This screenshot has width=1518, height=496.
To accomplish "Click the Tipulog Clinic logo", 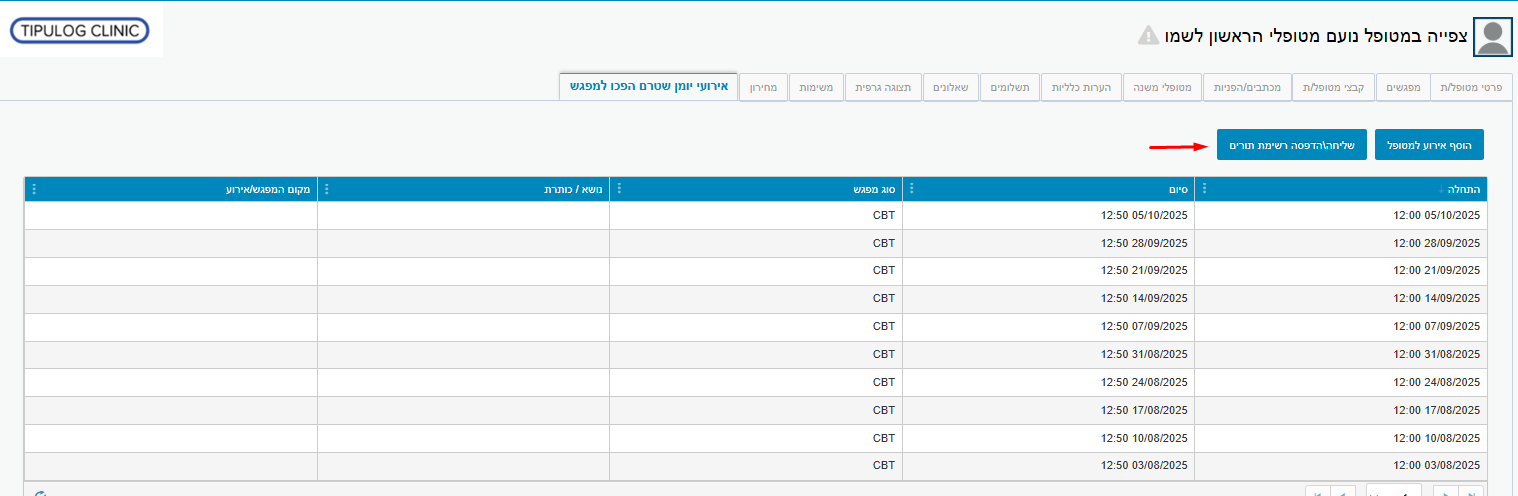I will coord(79,31).
